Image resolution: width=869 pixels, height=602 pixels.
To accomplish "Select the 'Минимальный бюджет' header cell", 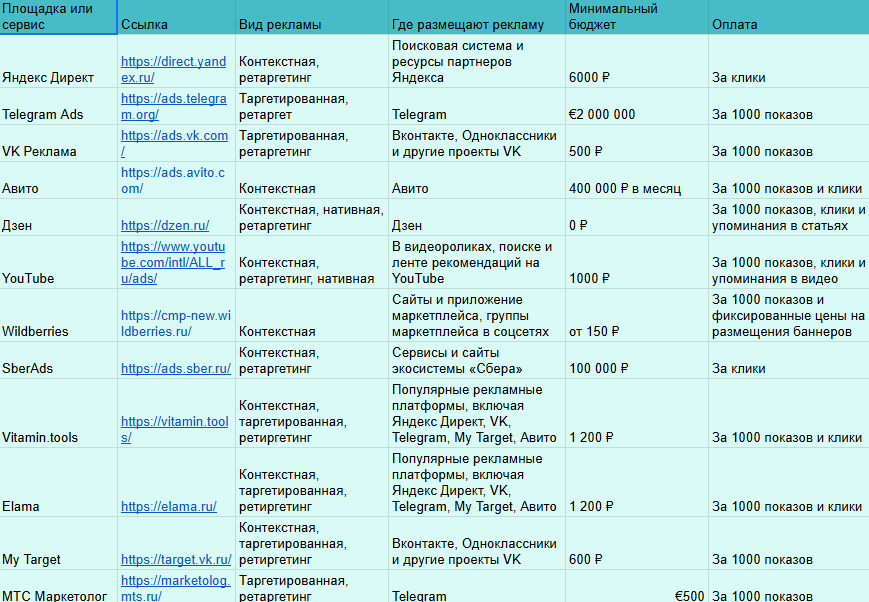I will point(637,17).
